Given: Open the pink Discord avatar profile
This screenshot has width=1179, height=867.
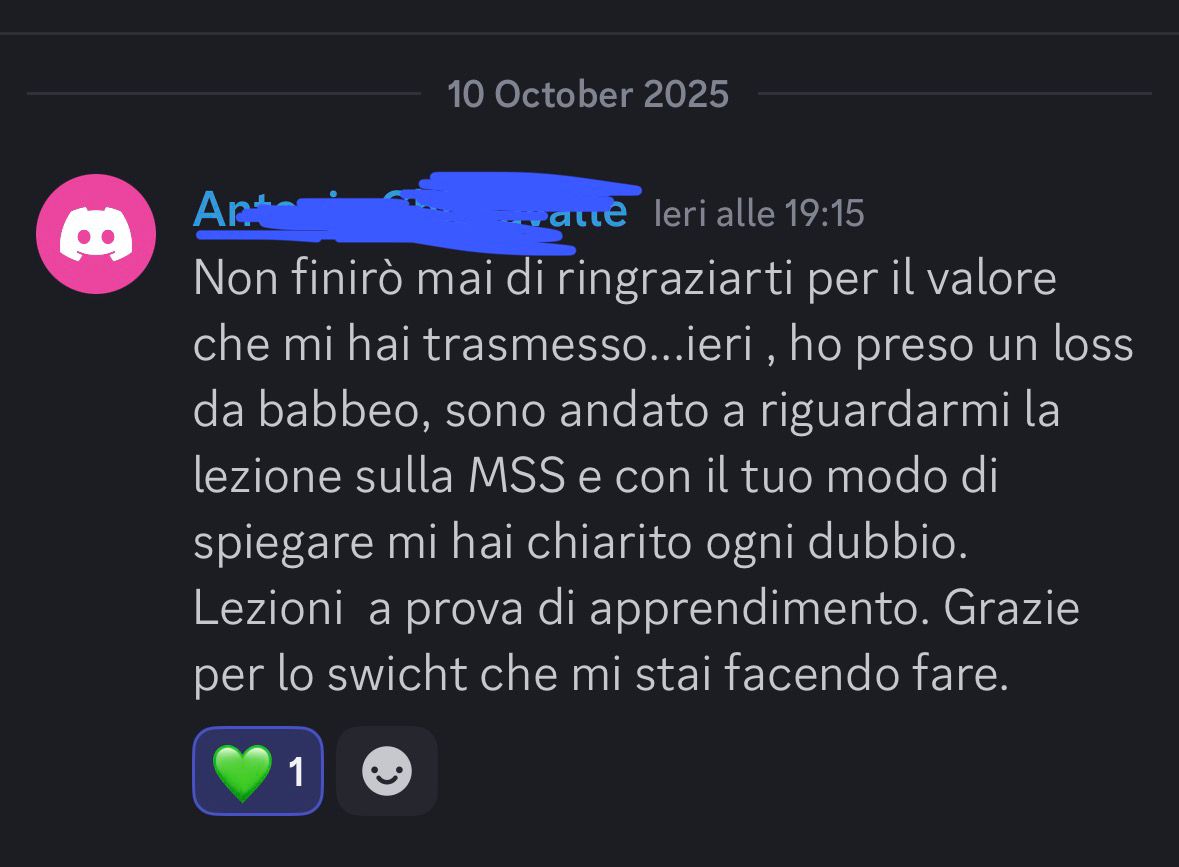Looking at the screenshot, I should click(x=96, y=234).
